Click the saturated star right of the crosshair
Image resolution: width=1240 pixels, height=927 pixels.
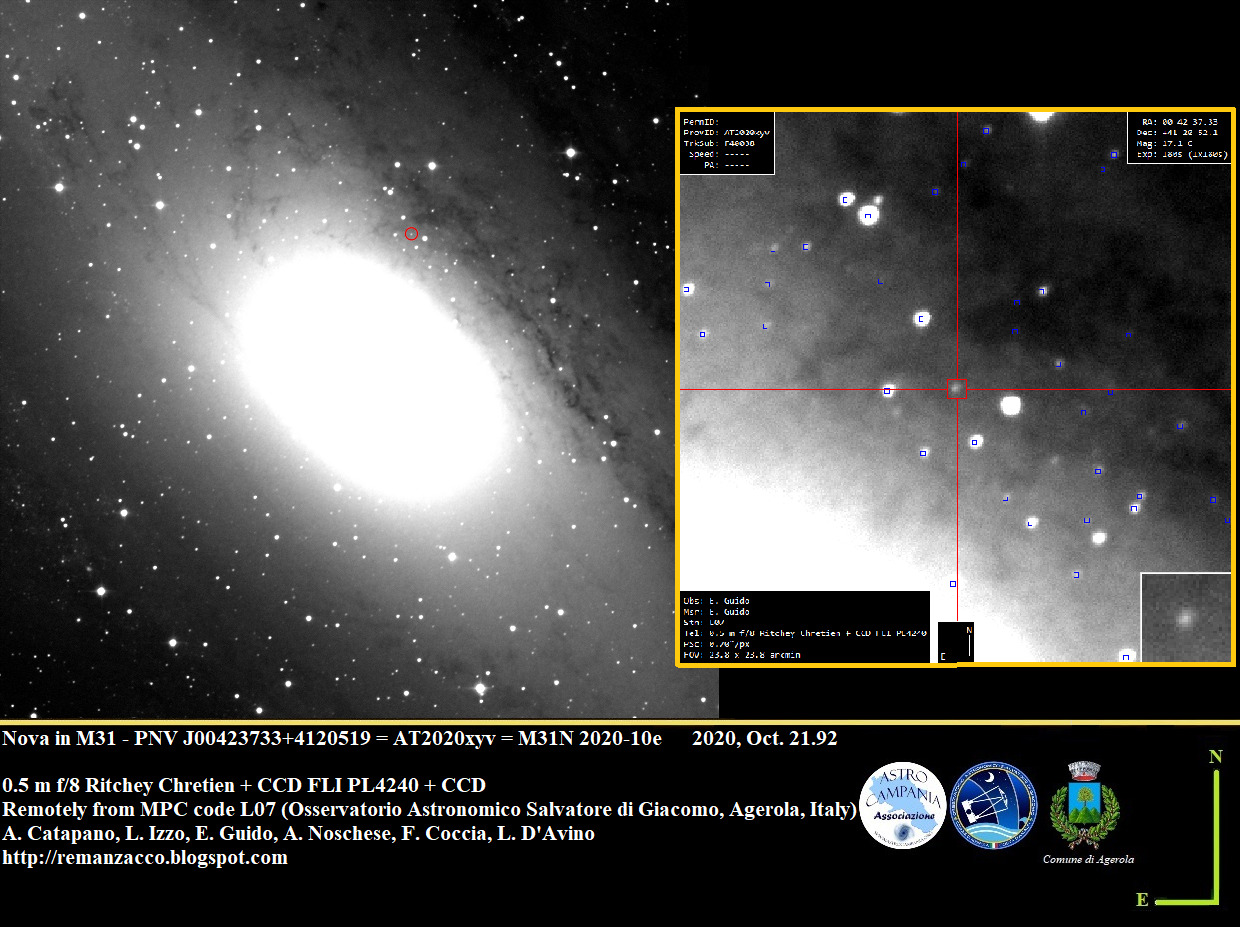(1011, 405)
